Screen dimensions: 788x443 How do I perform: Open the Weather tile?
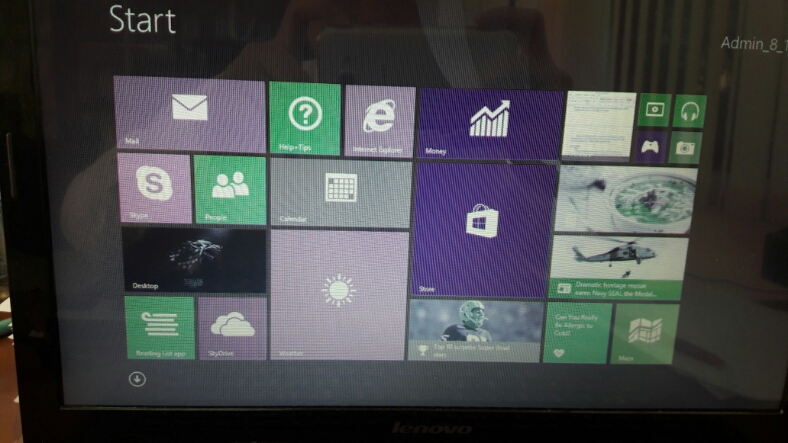pos(339,295)
